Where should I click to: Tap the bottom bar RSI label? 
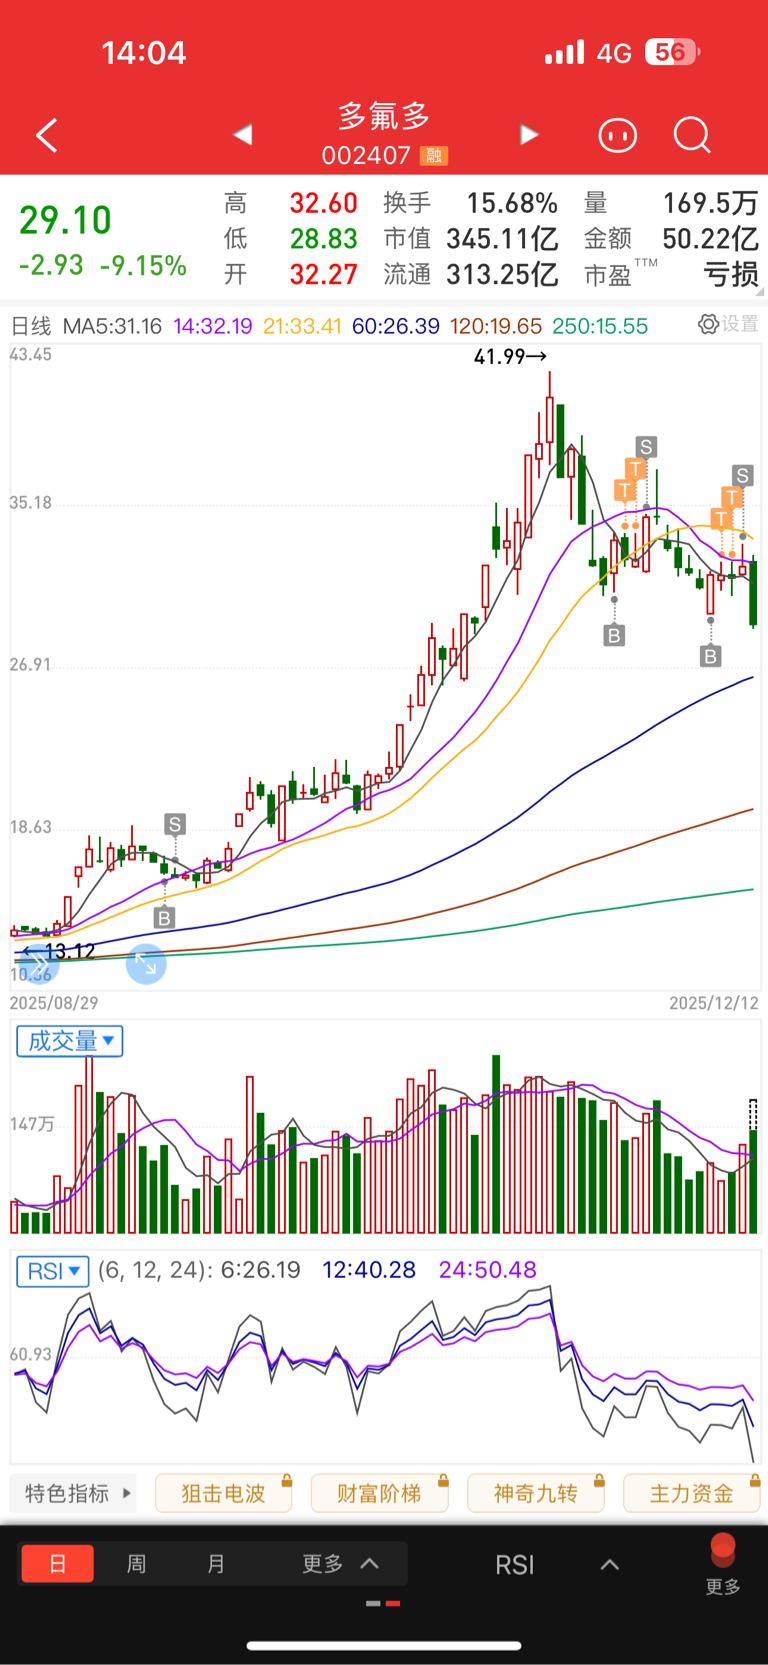pyautogui.click(x=515, y=1565)
